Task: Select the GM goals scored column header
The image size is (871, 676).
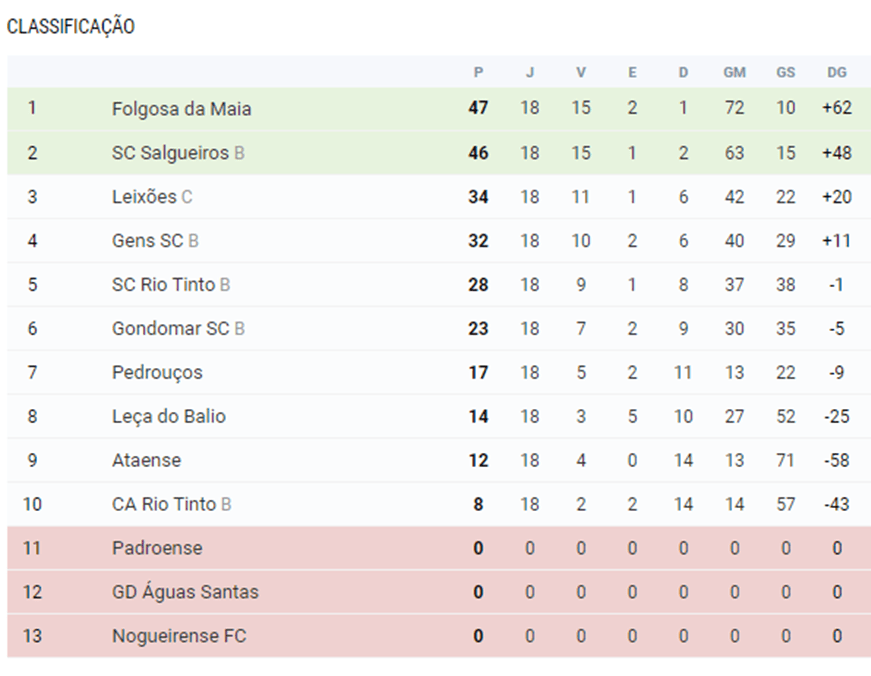Action: click(734, 72)
